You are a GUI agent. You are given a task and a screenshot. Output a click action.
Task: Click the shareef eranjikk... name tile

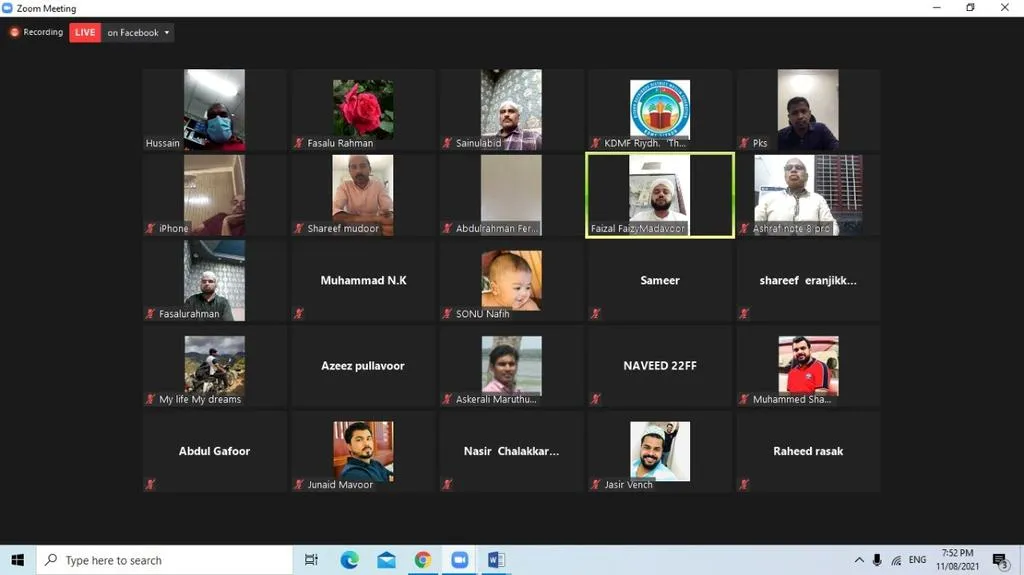[x=808, y=280]
